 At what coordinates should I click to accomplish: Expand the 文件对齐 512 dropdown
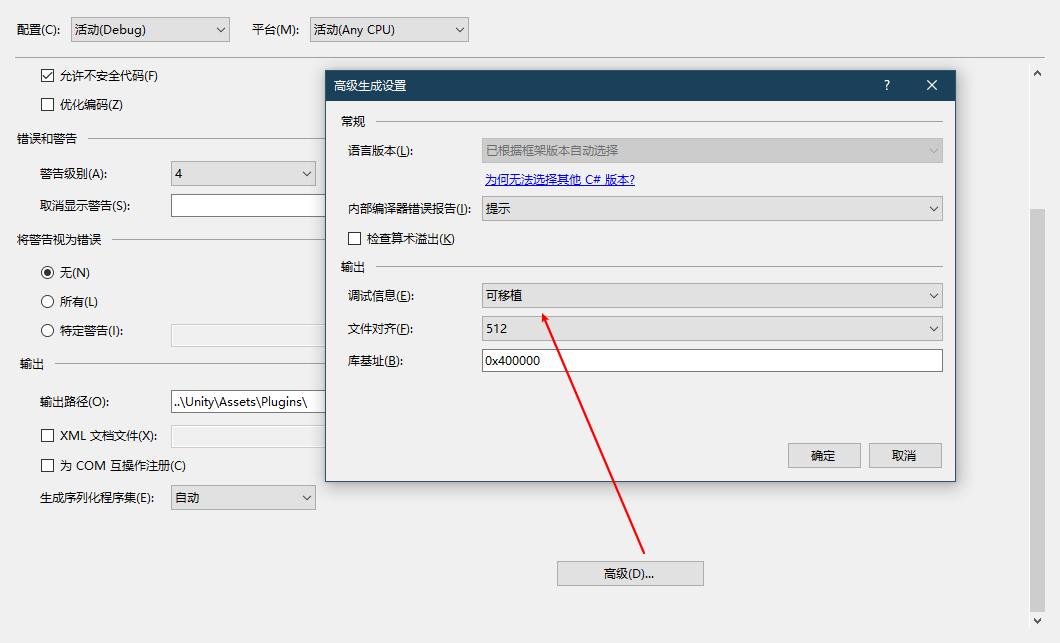(x=712, y=328)
